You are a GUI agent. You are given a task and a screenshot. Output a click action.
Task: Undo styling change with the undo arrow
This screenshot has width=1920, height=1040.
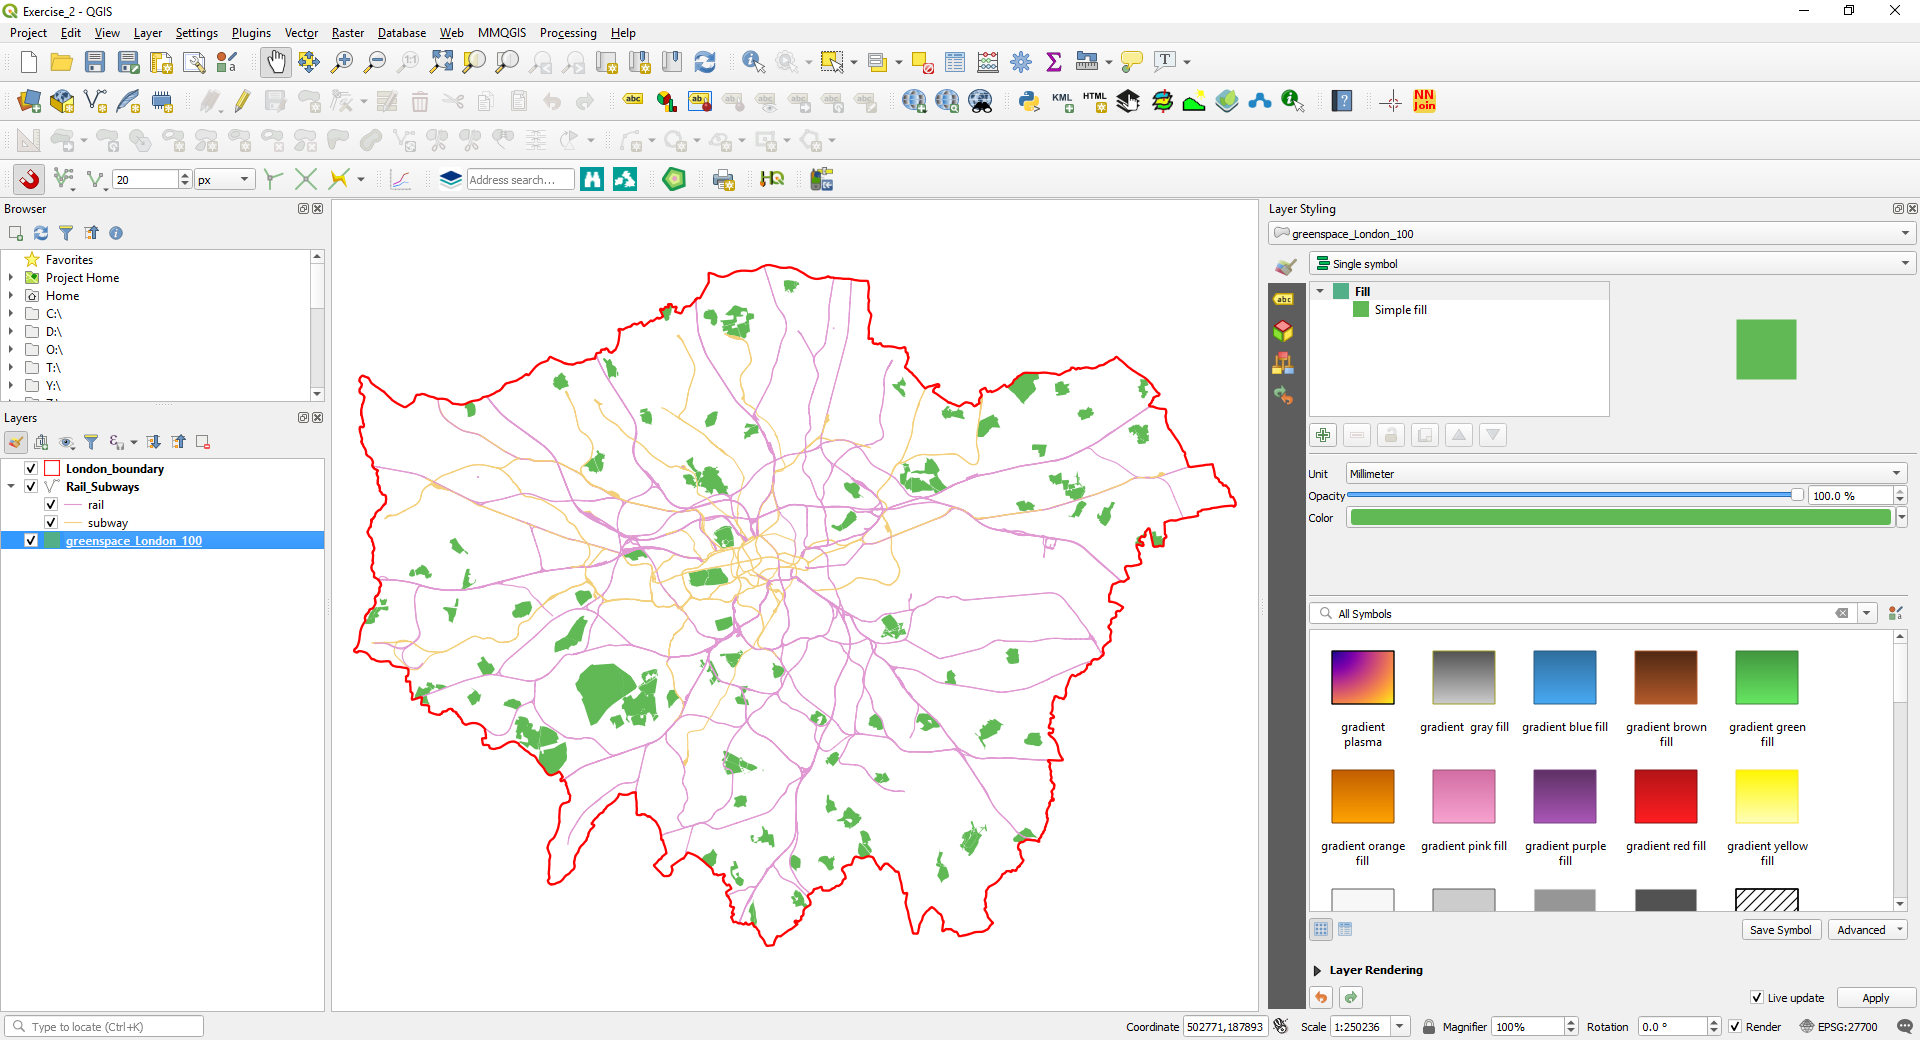[1321, 998]
